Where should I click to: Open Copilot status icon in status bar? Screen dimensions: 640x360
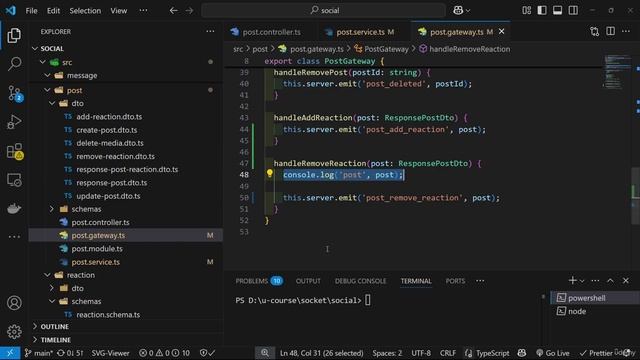click(x=522, y=353)
